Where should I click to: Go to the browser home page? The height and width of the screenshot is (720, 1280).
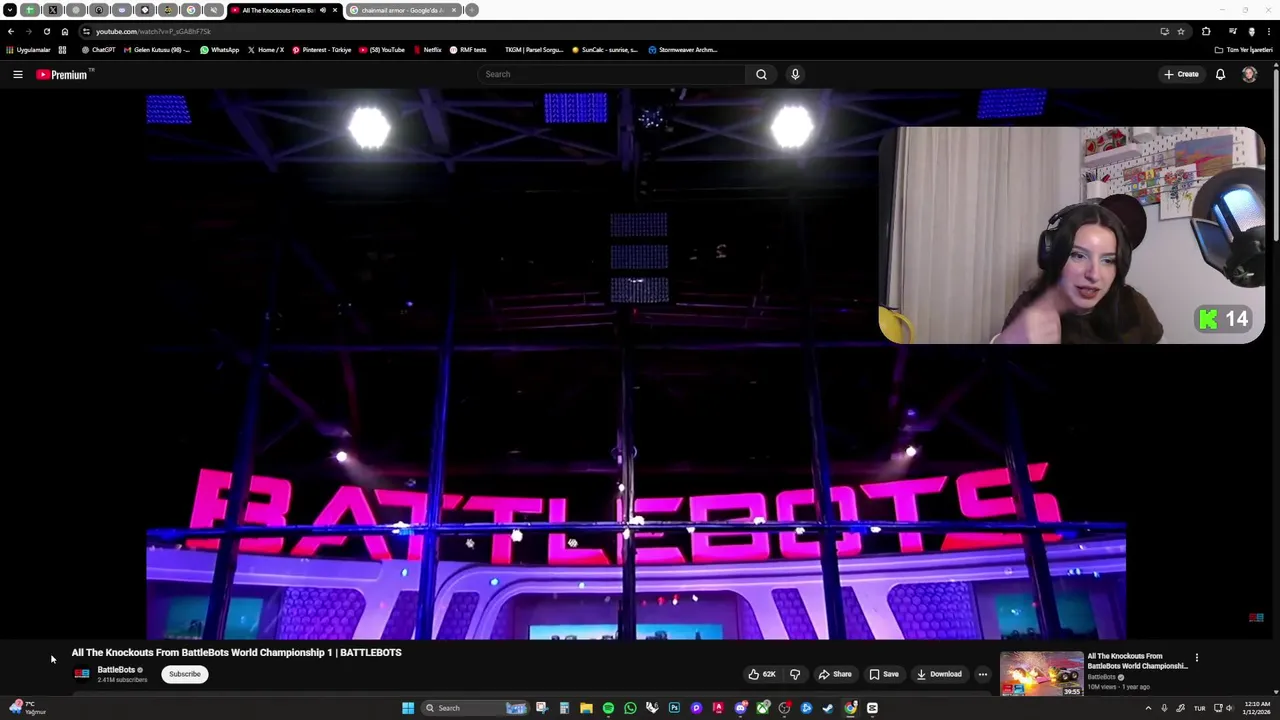pos(65,31)
